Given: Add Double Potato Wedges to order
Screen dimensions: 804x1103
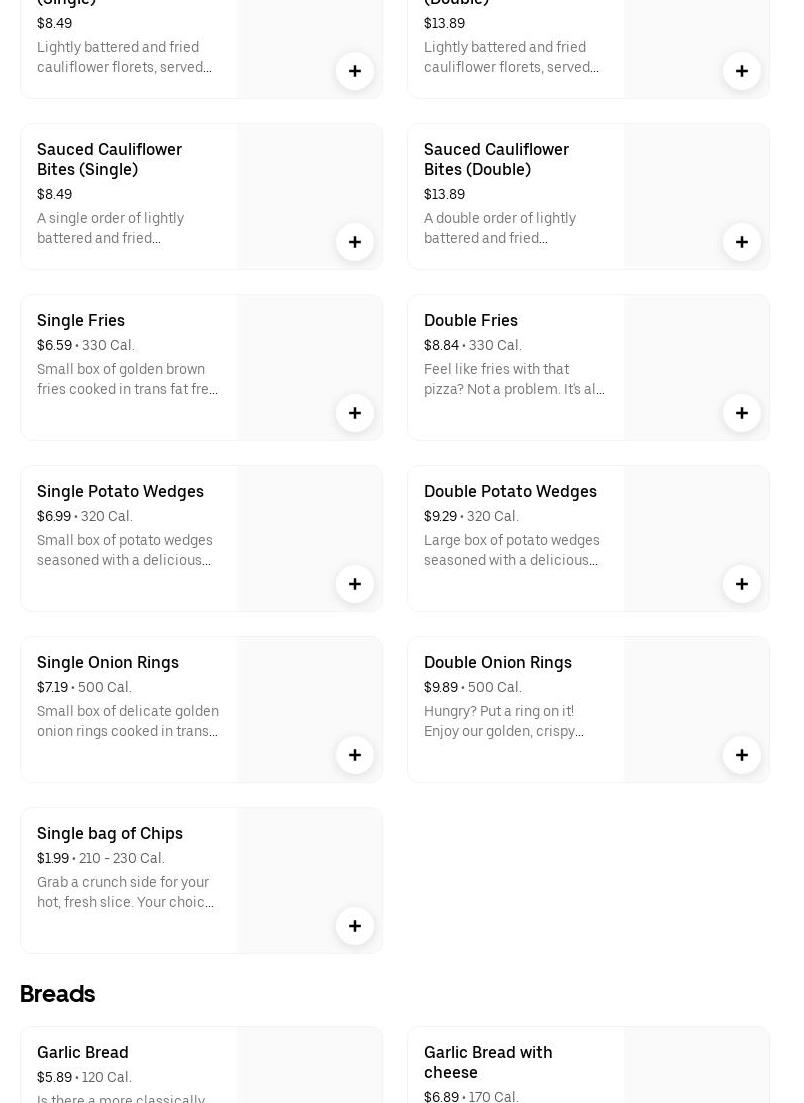Looking at the screenshot, I should pos(742,584).
